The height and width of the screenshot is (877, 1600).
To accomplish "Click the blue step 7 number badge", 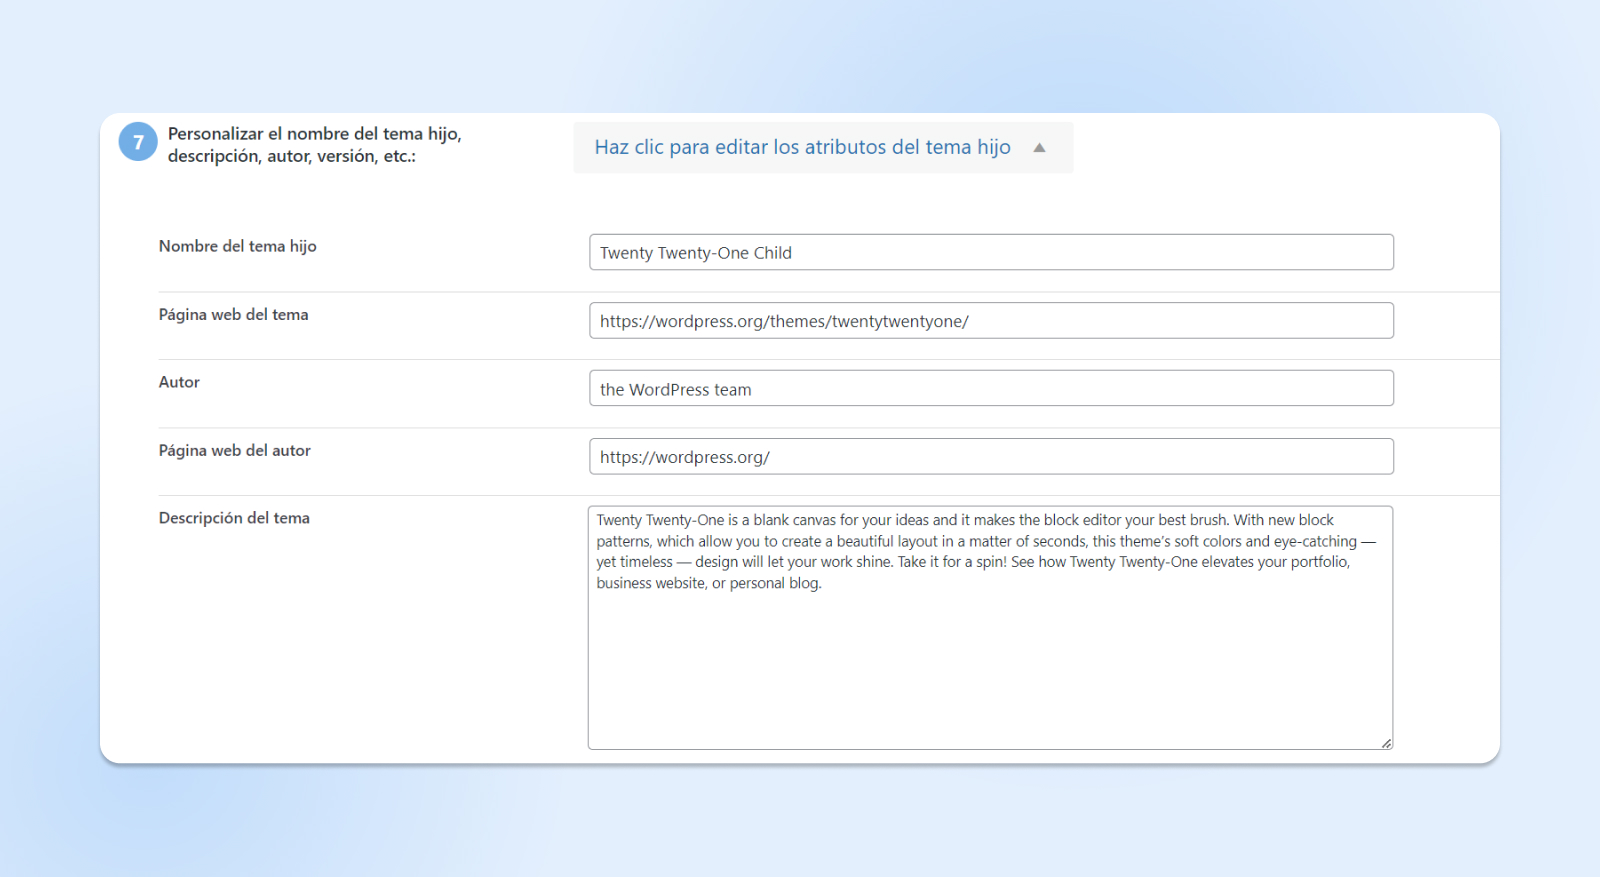I will pyautogui.click(x=138, y=142).
